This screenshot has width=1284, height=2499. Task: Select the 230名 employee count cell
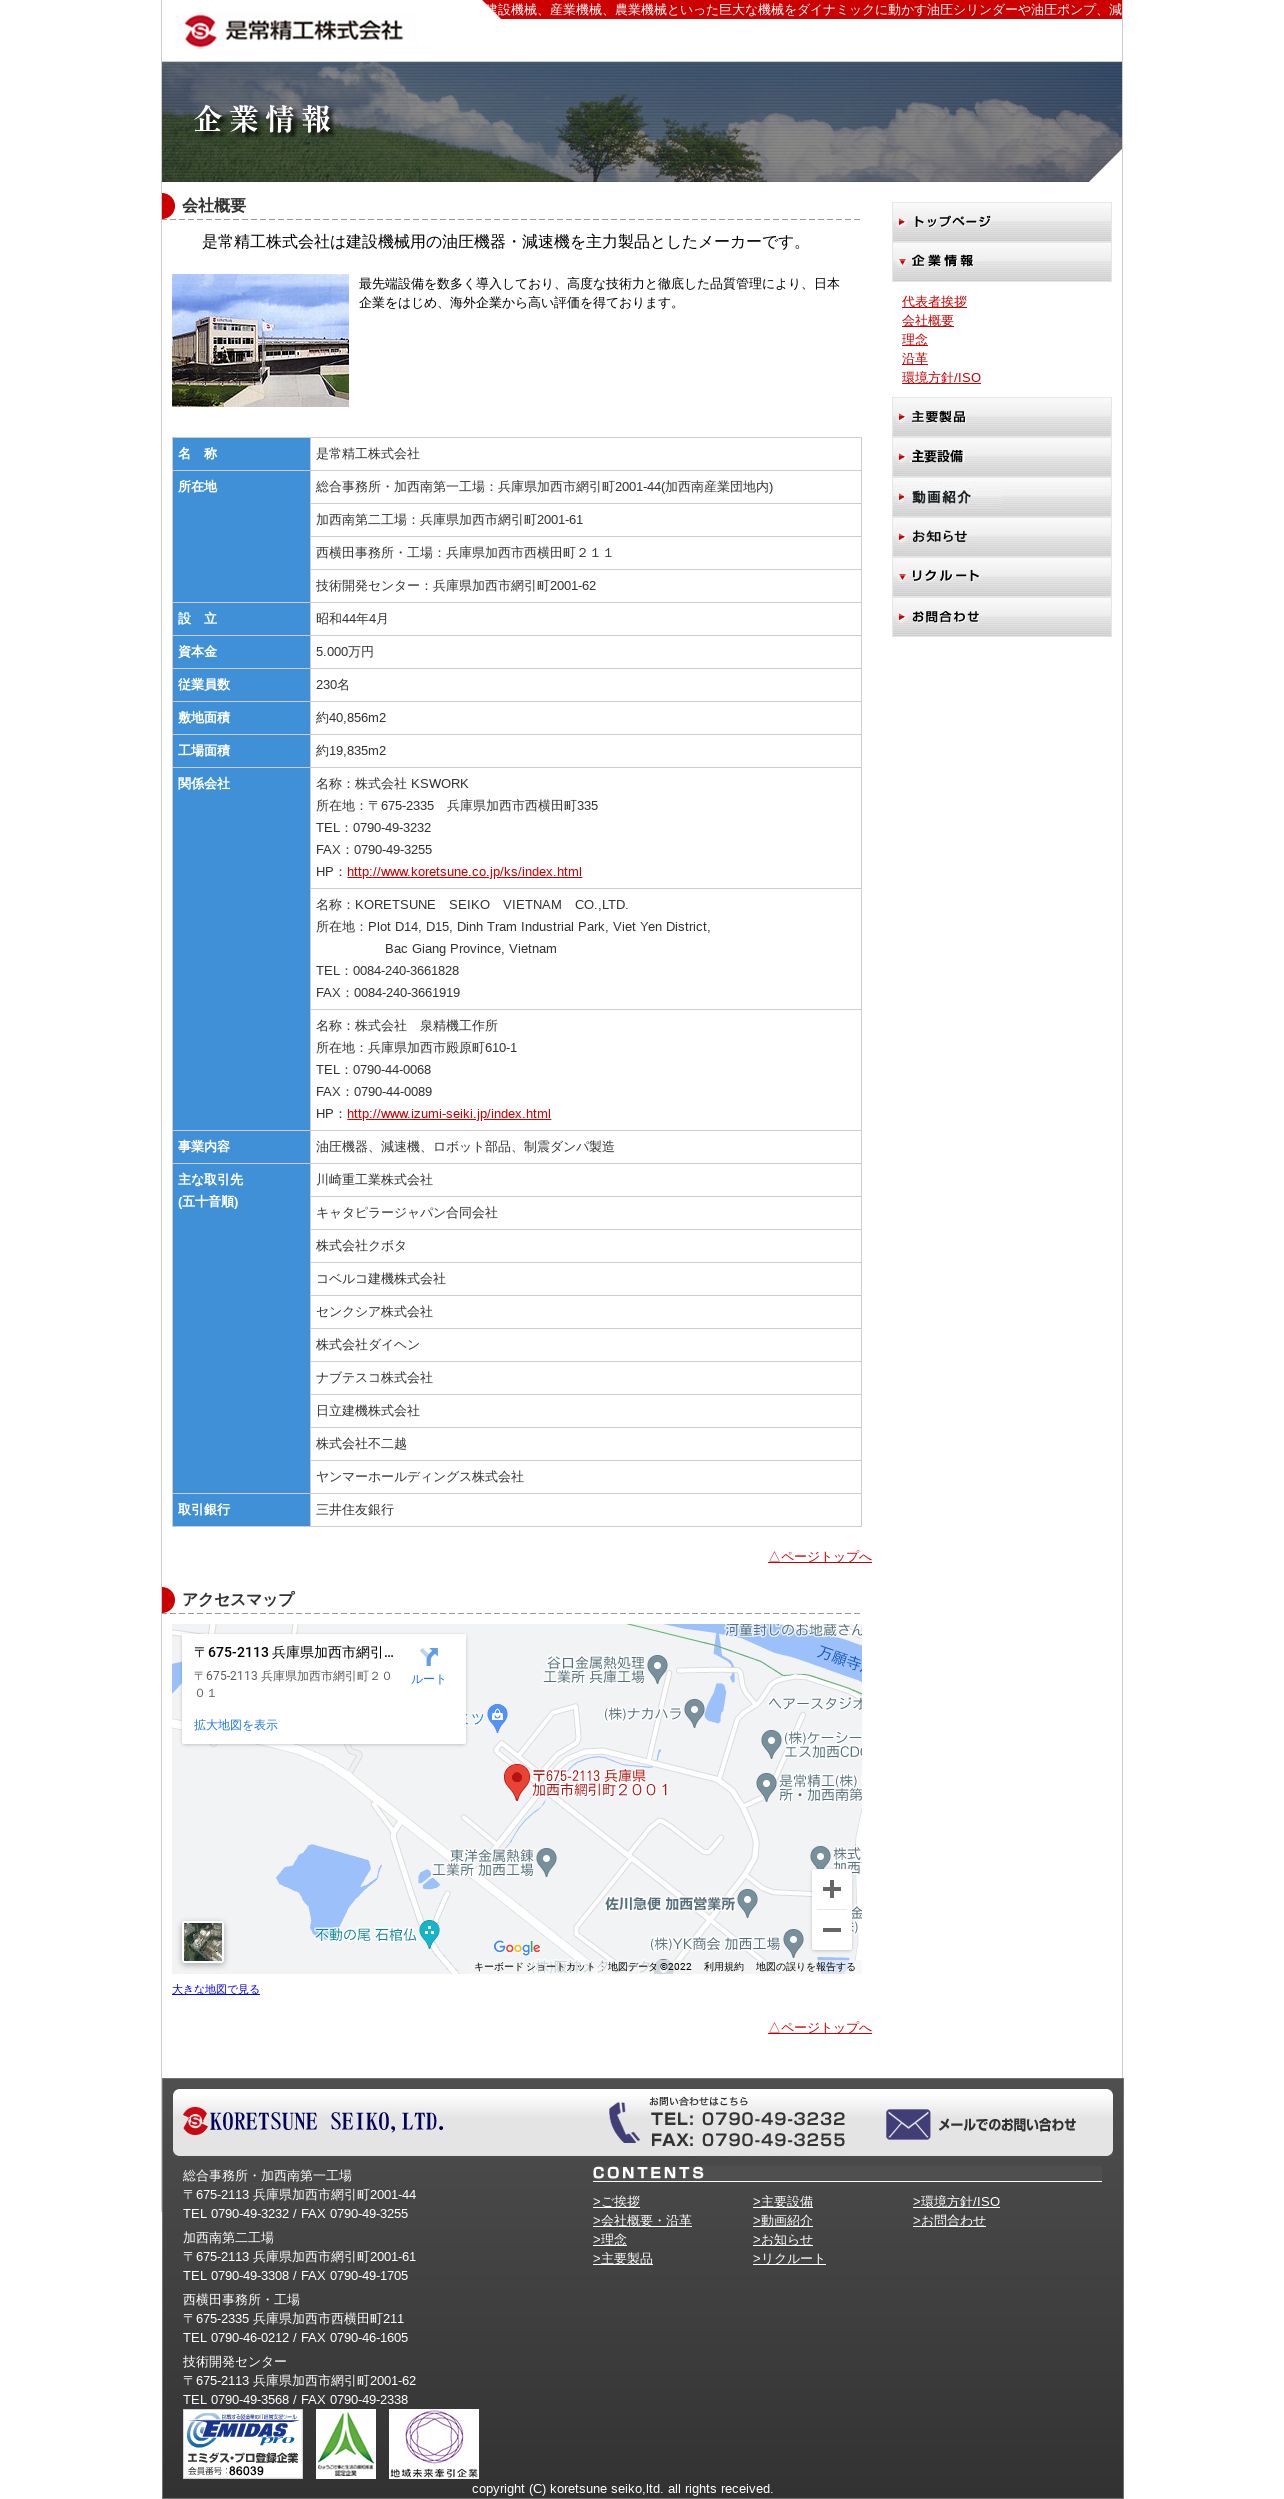coord(585,685)
